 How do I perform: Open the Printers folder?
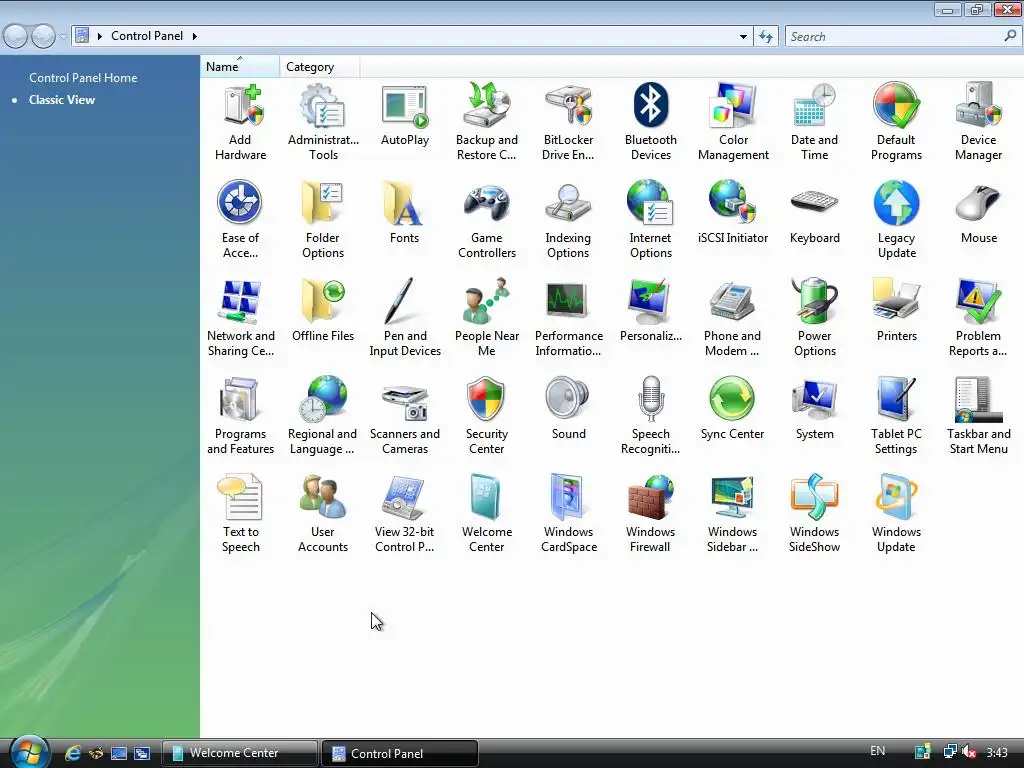tap(896, 312)
